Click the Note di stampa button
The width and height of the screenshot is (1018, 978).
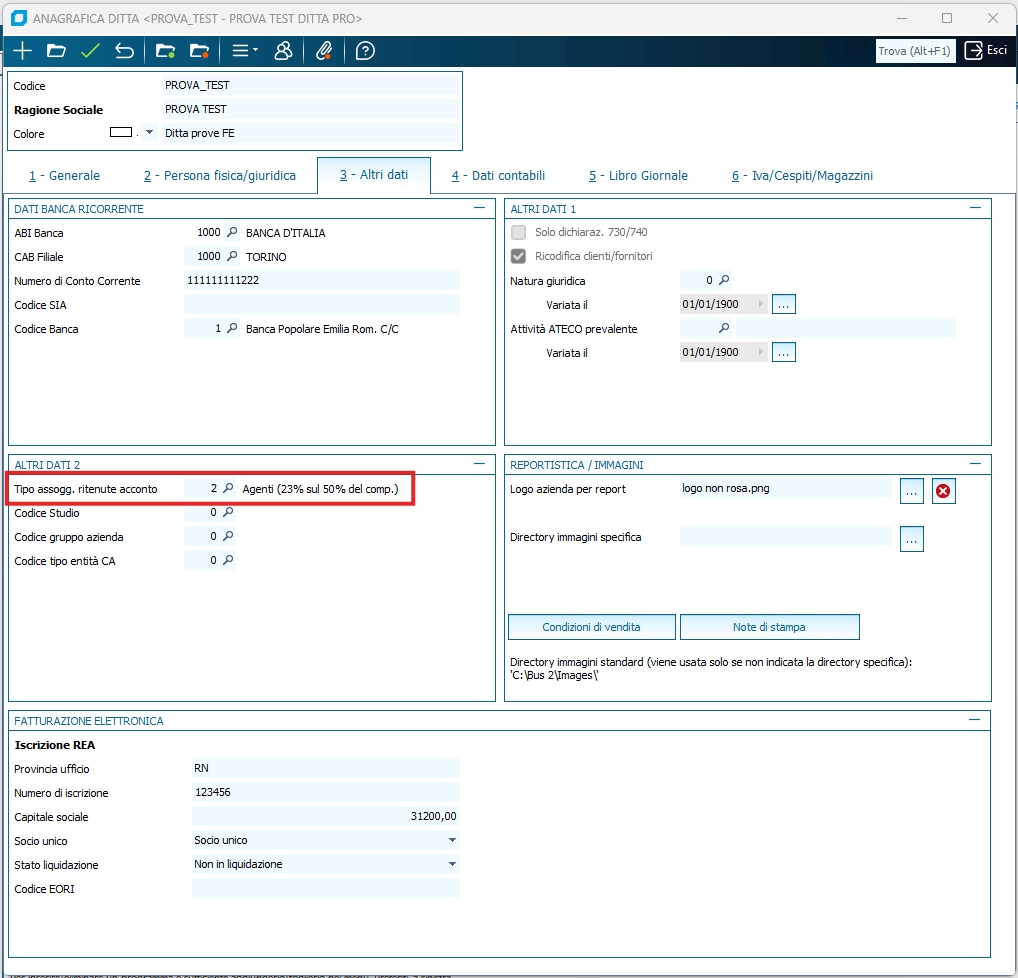769,627
